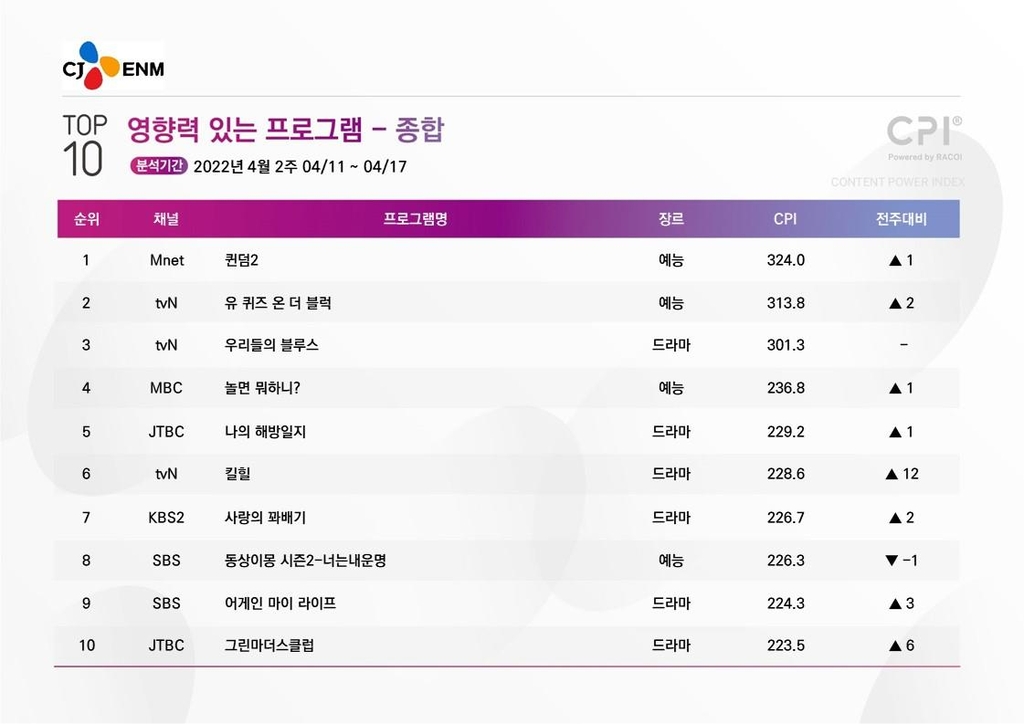
Task: Open the 유 퀴즈 온 더 블럭 program
Action: point(278,303)
